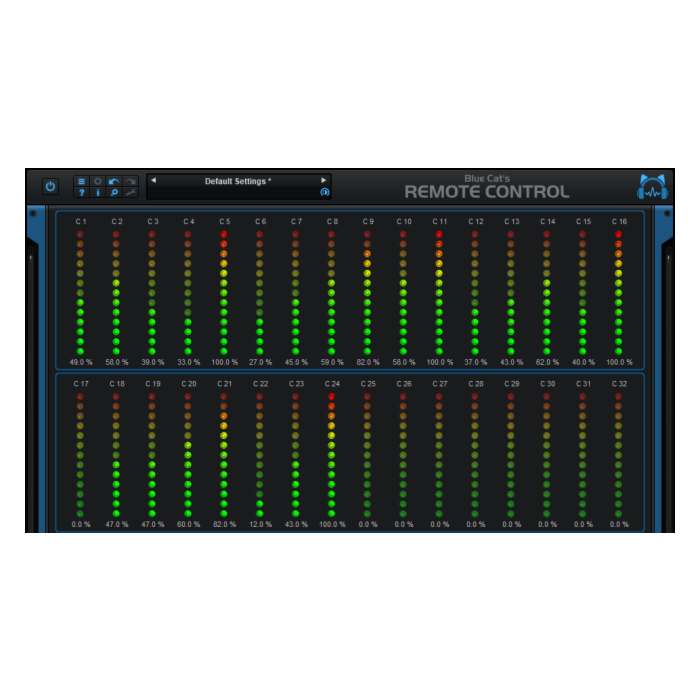Click the C 16 LED meter column
This screenshot has height=700, width=700.
point(618,293)
